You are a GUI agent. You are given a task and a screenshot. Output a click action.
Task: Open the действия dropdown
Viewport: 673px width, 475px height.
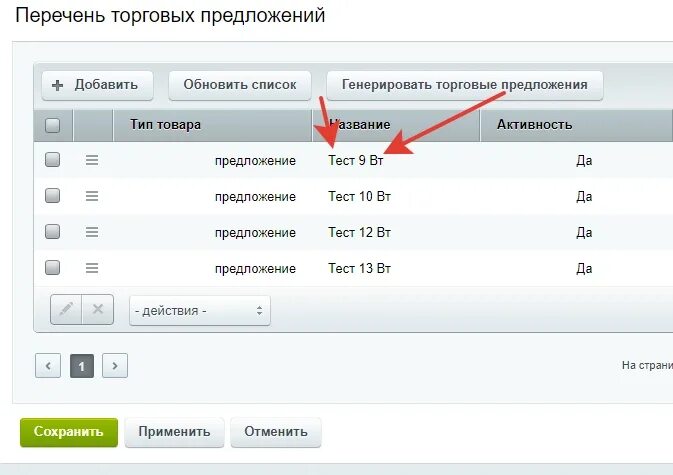[x=200, y=311]
